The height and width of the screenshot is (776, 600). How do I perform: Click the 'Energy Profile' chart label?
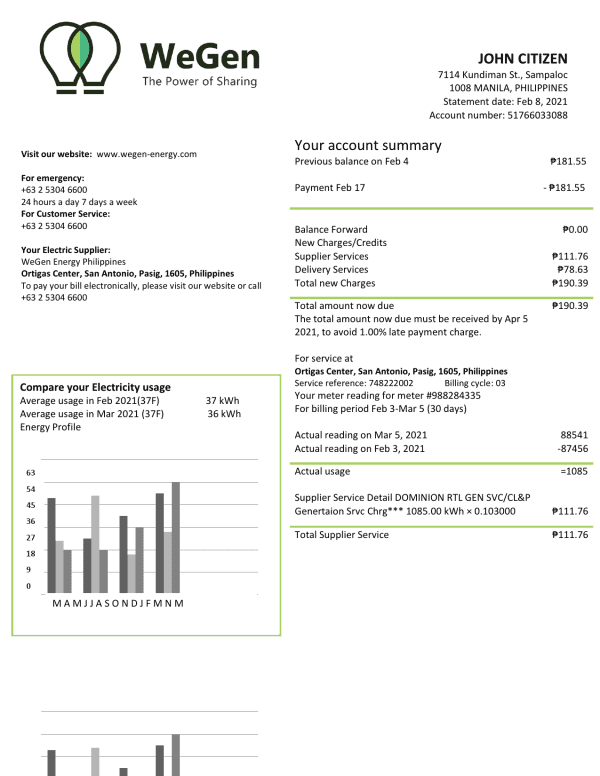click(51, 427)
